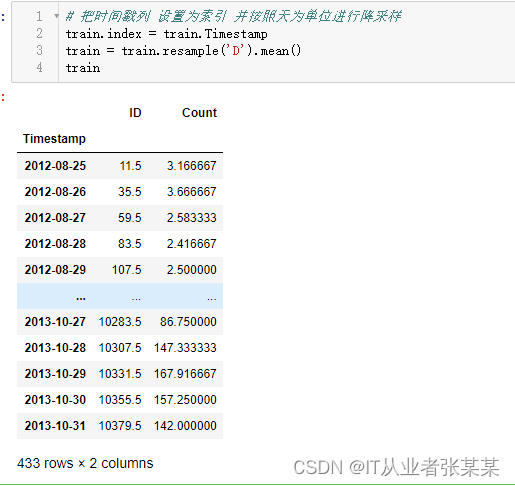515x486 pixels.
Task: Click ID value 10307.5
Action: (120, 348)
